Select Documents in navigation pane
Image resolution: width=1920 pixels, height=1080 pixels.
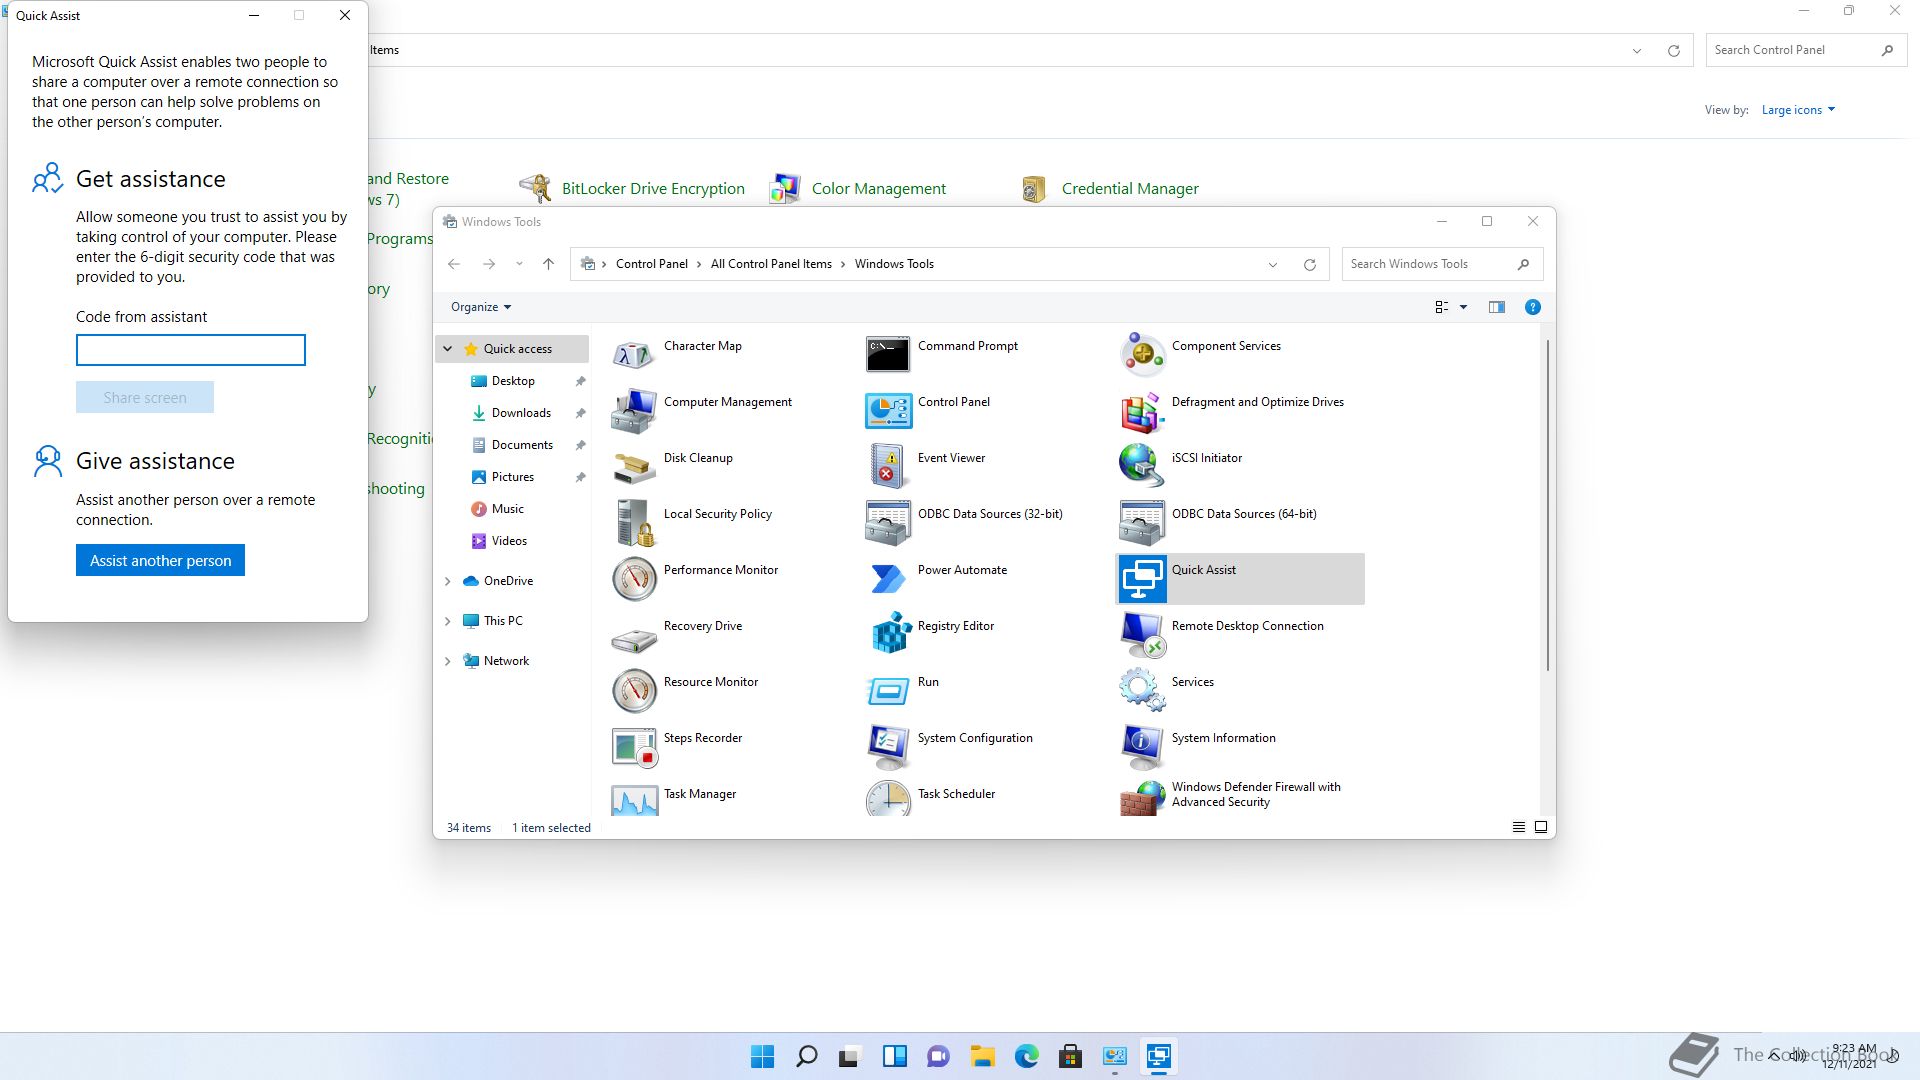pyautogui.click(x=522, y=445)
